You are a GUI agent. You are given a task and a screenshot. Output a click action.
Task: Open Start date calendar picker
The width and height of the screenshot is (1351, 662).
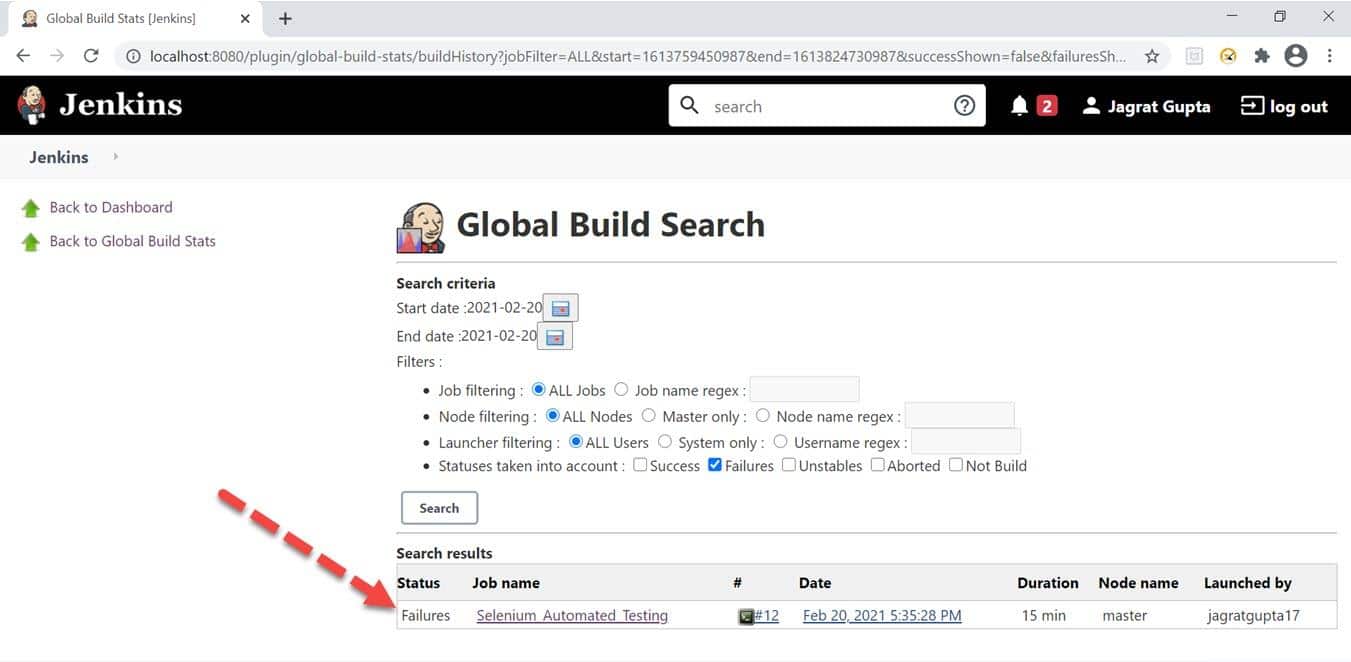[x=561, y=308]
